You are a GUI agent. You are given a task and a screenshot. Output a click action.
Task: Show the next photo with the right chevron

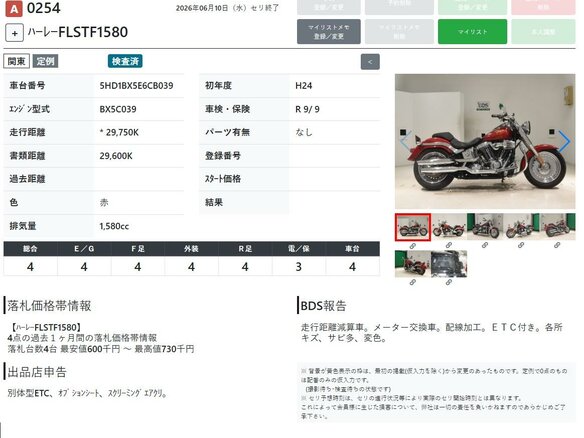[x=564, y=141]
